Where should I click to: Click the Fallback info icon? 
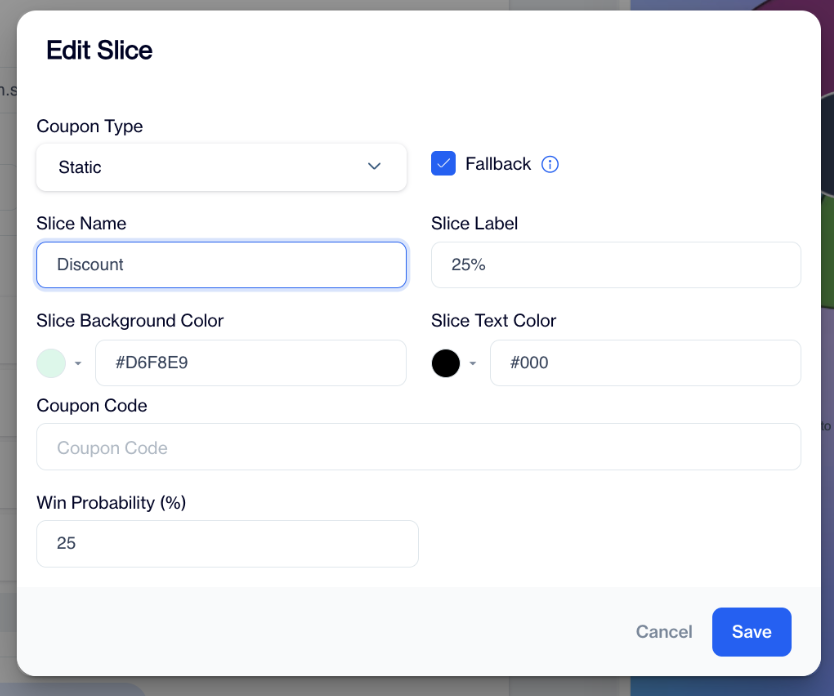click(550, 164)
